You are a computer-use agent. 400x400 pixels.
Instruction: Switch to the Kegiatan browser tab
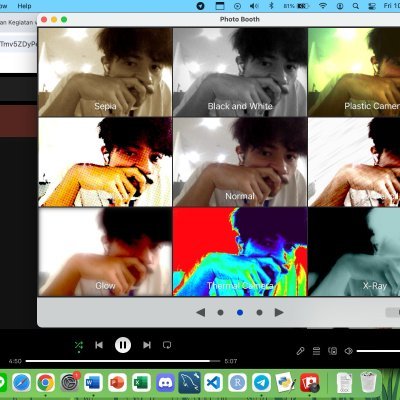click(x=17, y=23)
